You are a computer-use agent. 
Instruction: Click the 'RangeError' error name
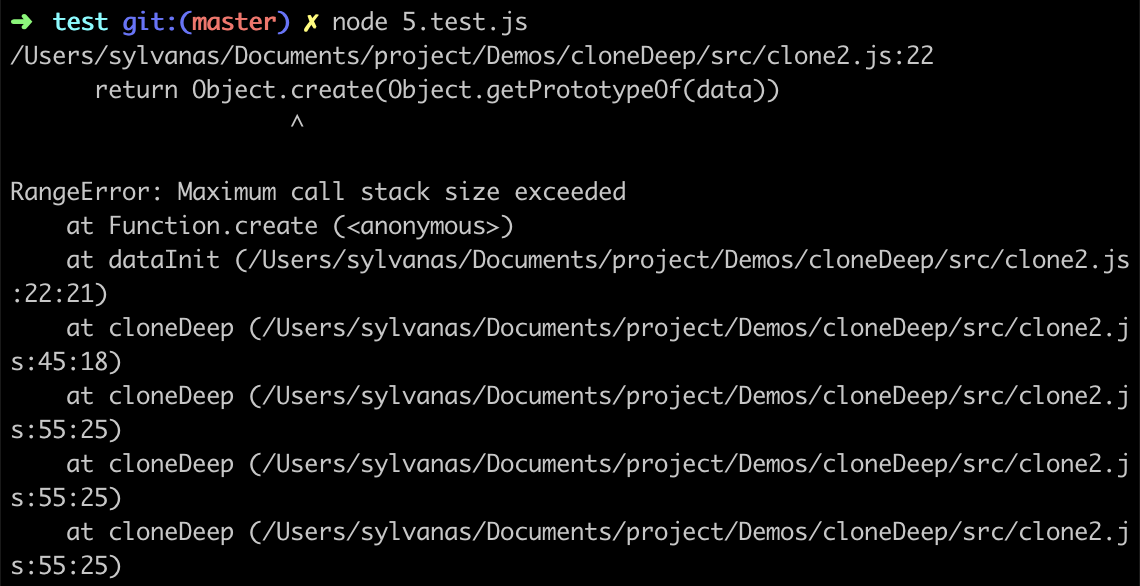[x=87, y=192]
